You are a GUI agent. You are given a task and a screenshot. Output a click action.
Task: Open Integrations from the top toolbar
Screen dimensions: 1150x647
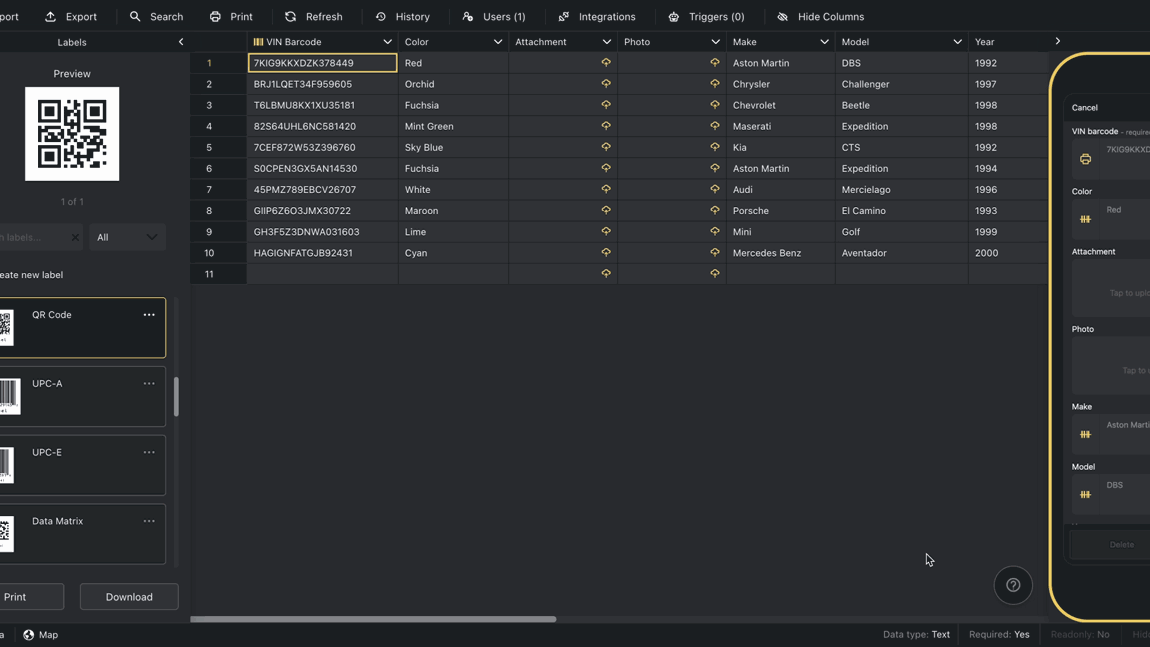pyautogui.click(x=597, y=17)
